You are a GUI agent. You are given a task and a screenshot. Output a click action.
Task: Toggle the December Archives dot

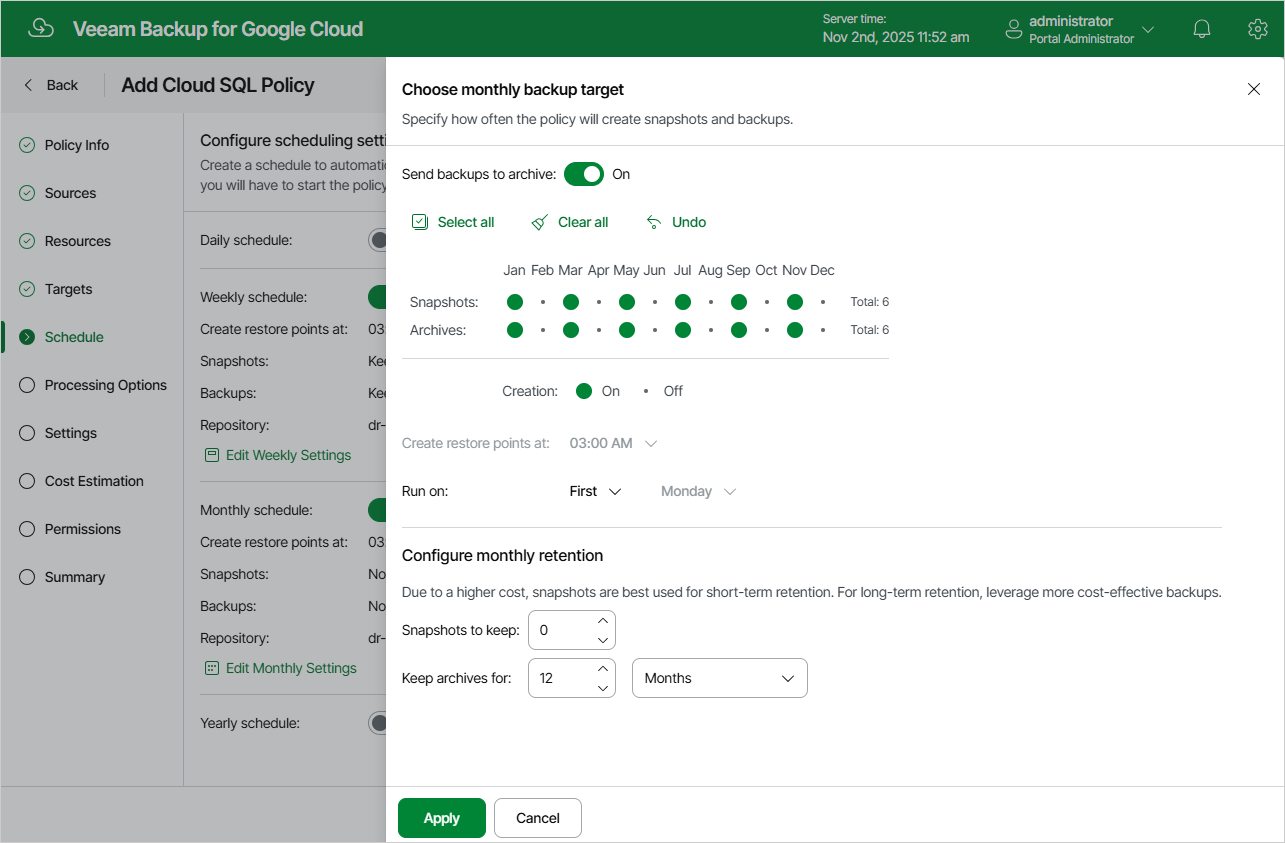tap(823, 330)
